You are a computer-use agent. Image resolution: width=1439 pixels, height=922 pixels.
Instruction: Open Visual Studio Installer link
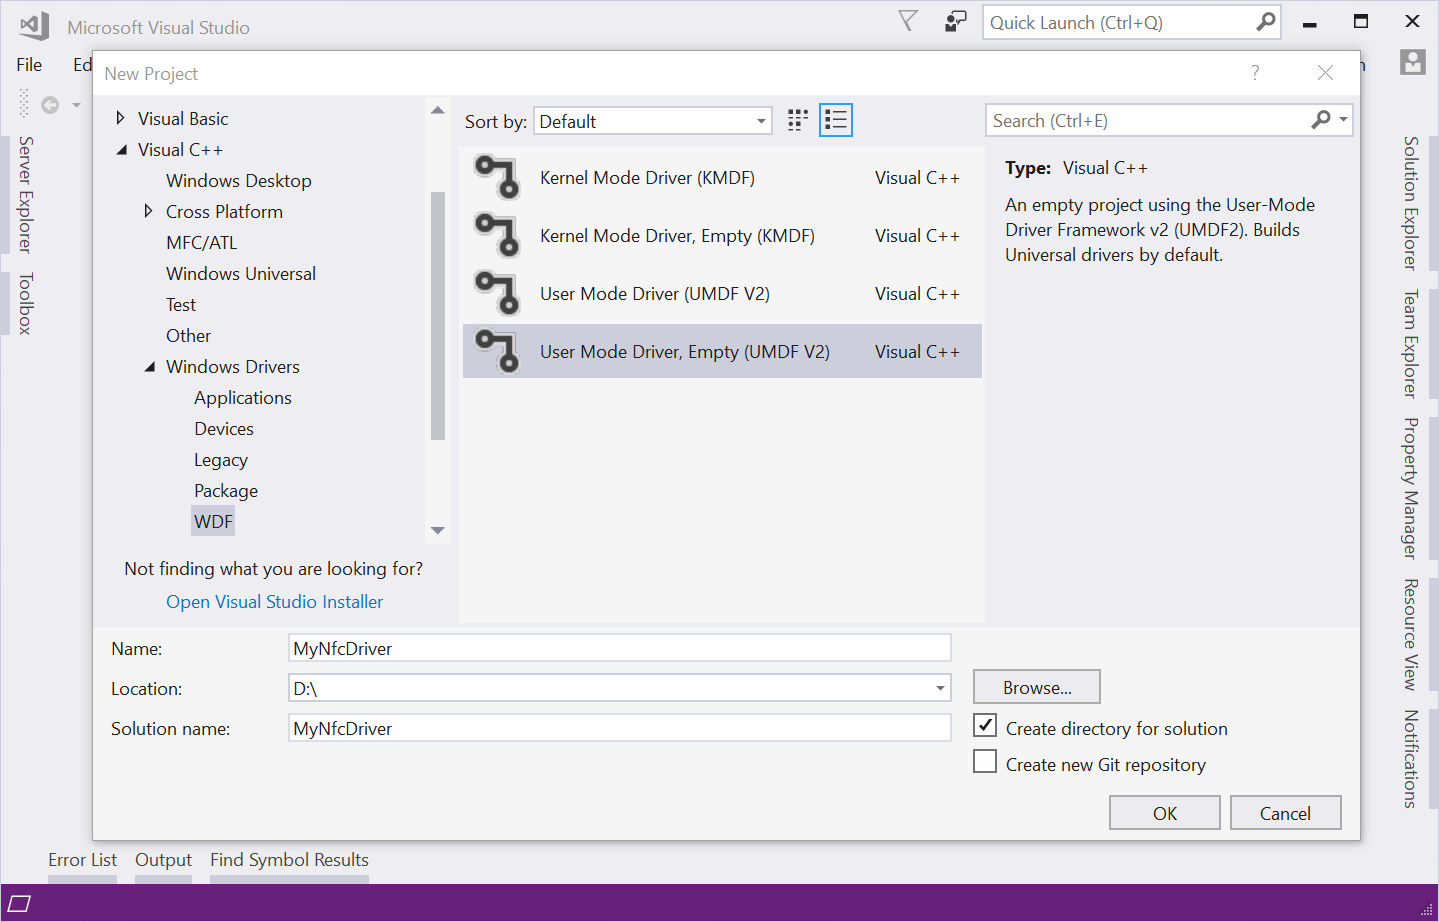click(x=275, y=601)
